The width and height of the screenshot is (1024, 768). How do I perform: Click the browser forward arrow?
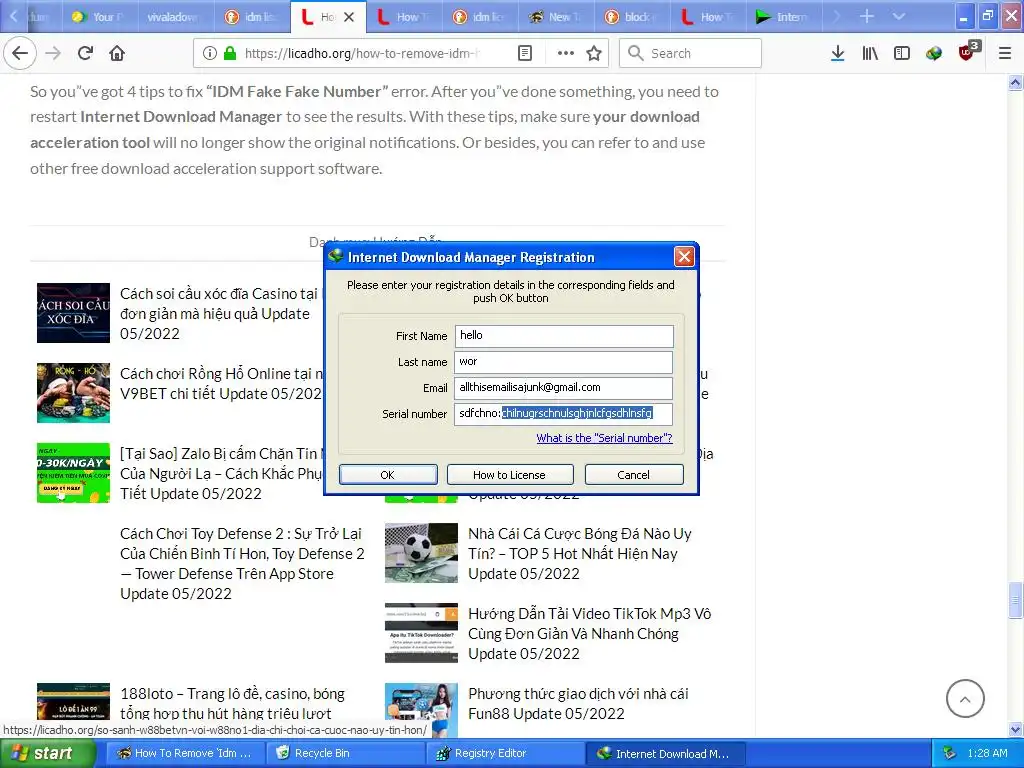[x=53, y=53]
